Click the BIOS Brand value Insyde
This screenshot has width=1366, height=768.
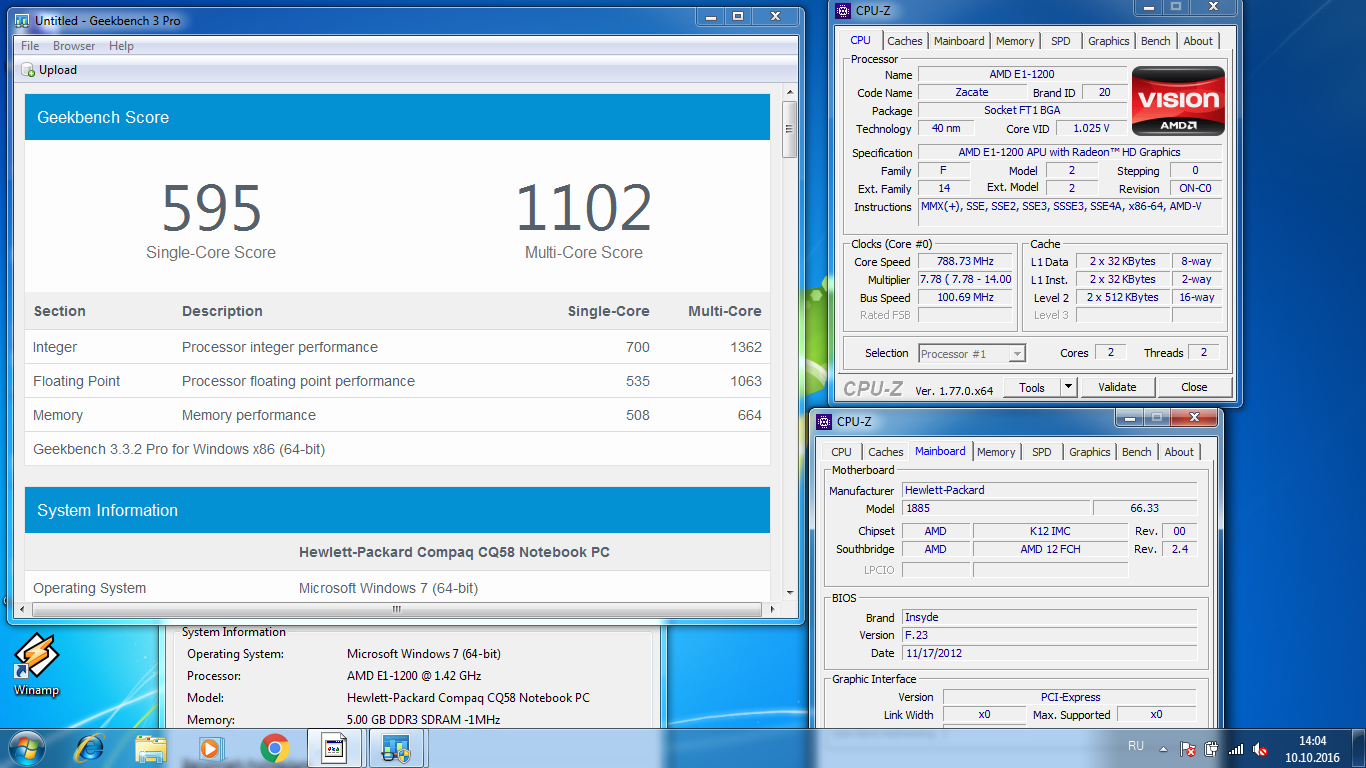click(1049, 617)
